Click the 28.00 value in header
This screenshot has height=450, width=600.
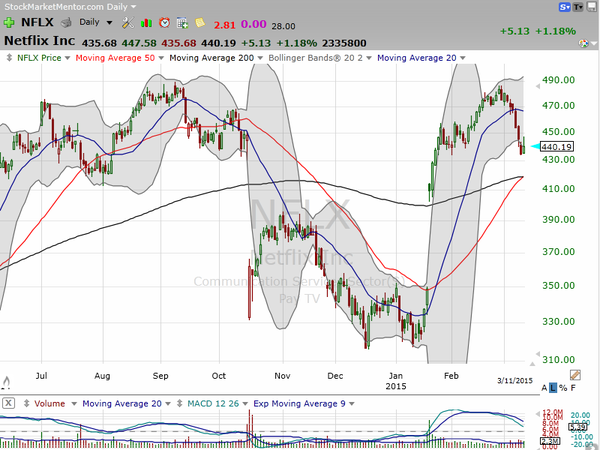click(283, 26)
